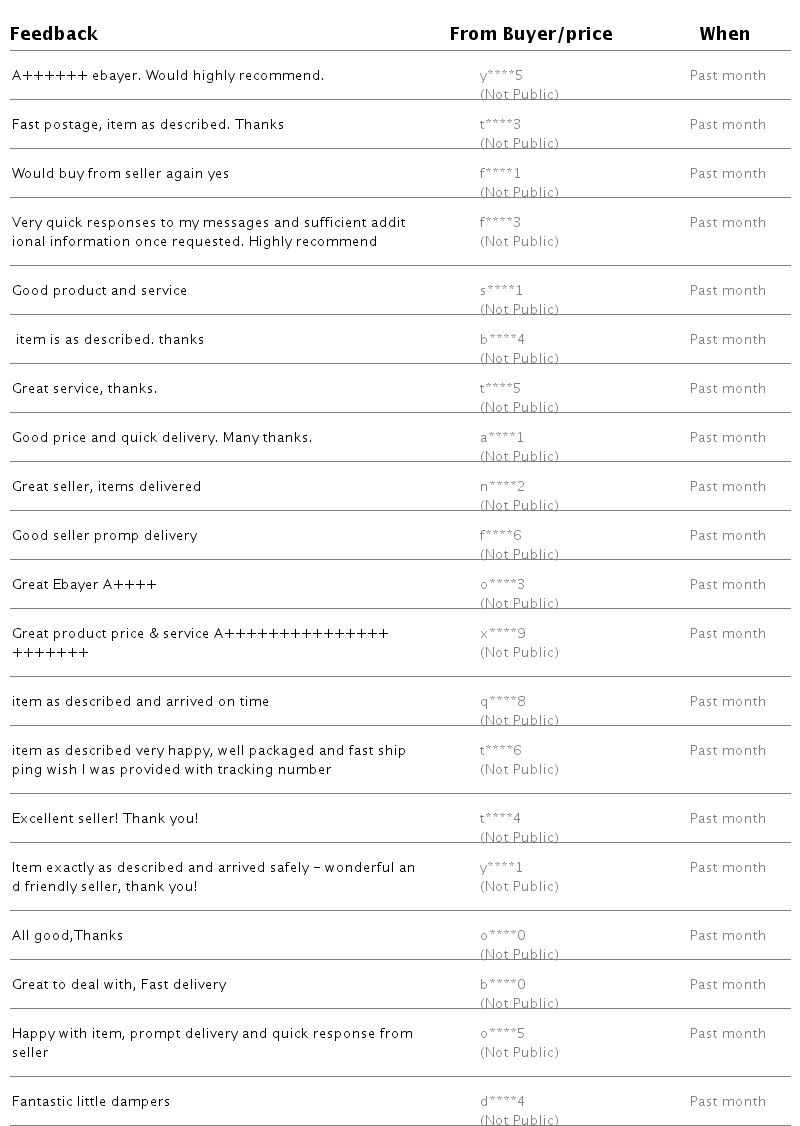The image size is (800, 1126).
Task: Click buyer f****1 username
Action: coord(500,174)
